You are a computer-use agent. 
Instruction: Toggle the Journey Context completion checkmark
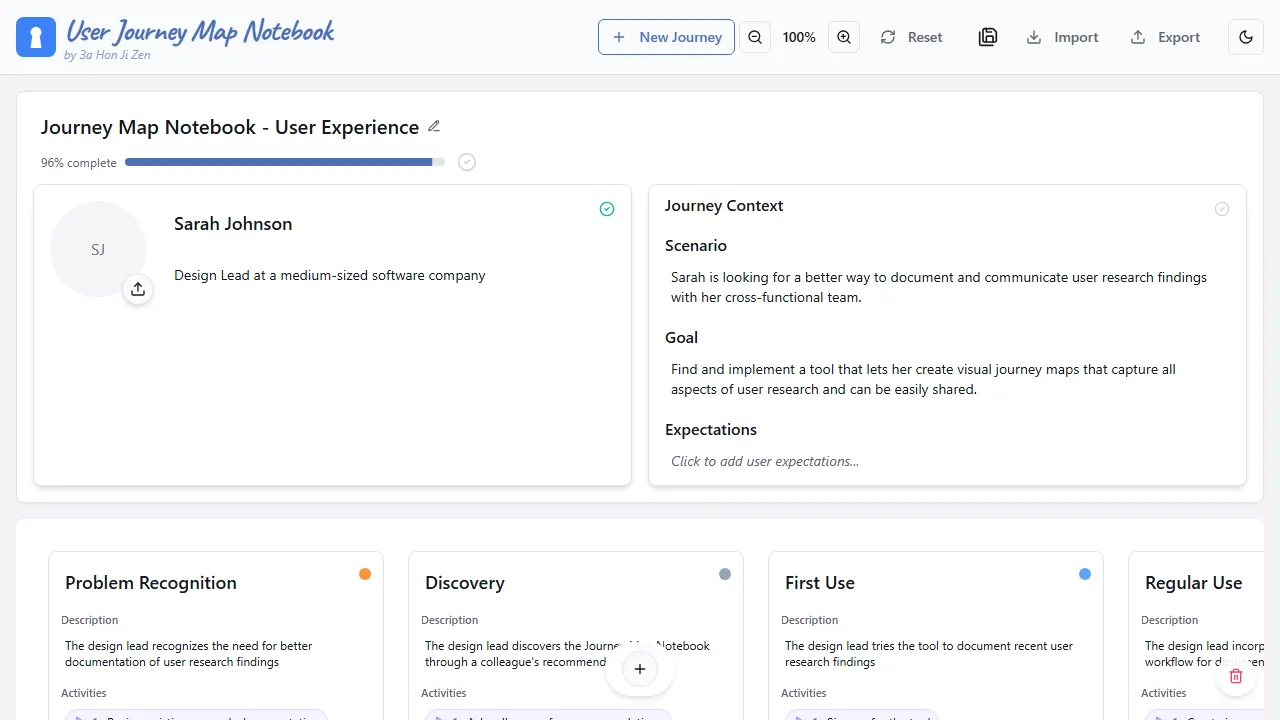(x=1222, y=209)
